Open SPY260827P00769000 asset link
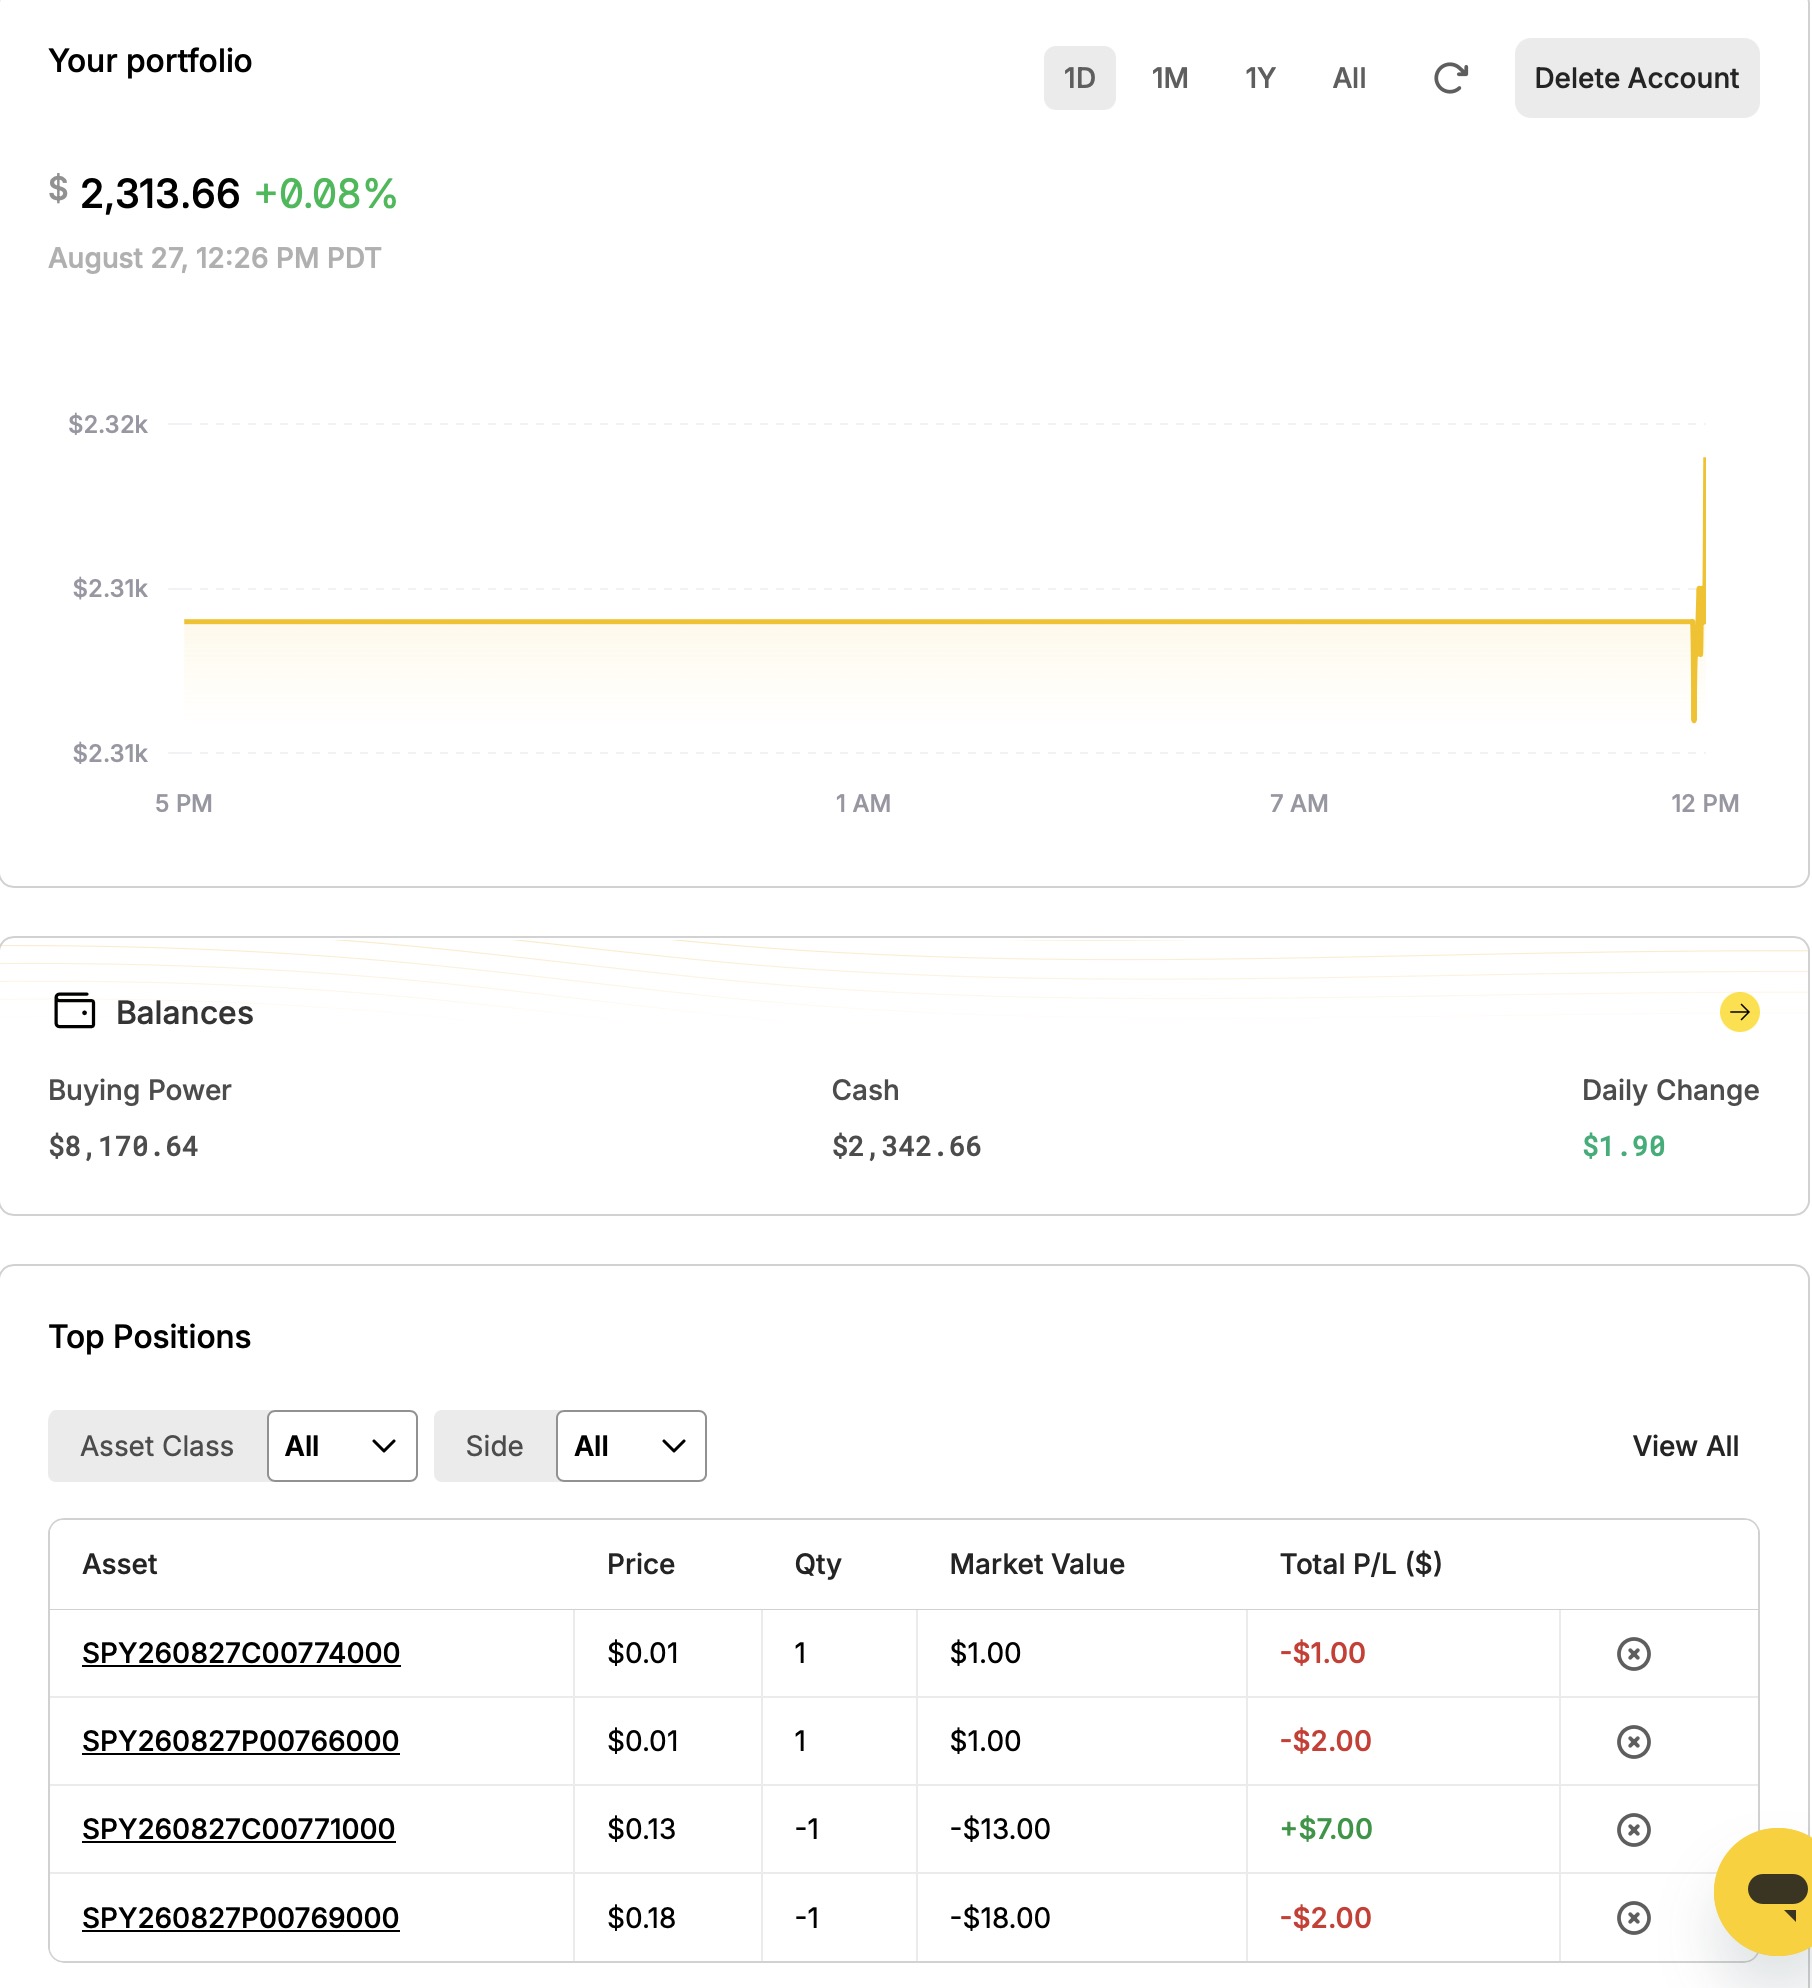Viewport: 1812px width, 1988px height. [240, 1917]
